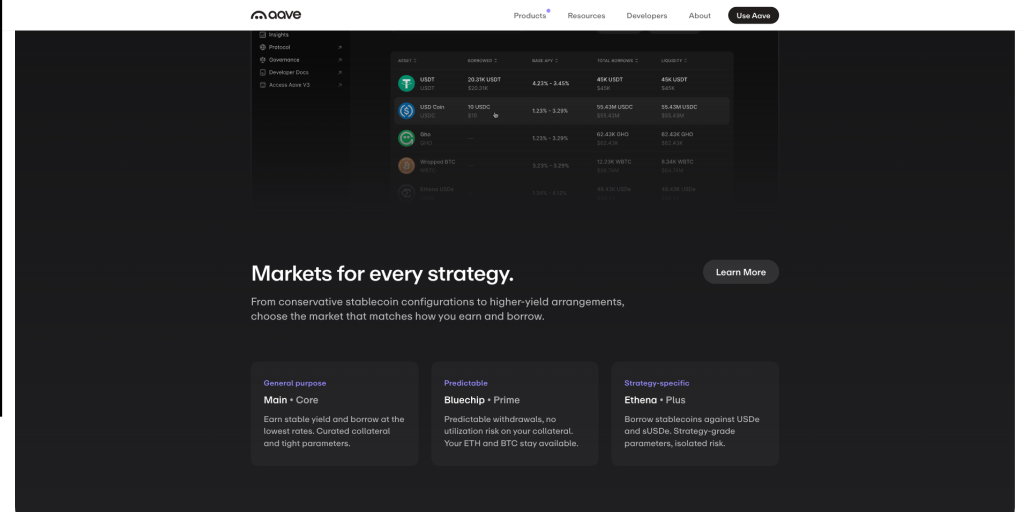Click the 8.34K WBTC liquidity cell
The height and width of the screenshot is (512, 1024).
pyautogui.click(x=677, y=162)
